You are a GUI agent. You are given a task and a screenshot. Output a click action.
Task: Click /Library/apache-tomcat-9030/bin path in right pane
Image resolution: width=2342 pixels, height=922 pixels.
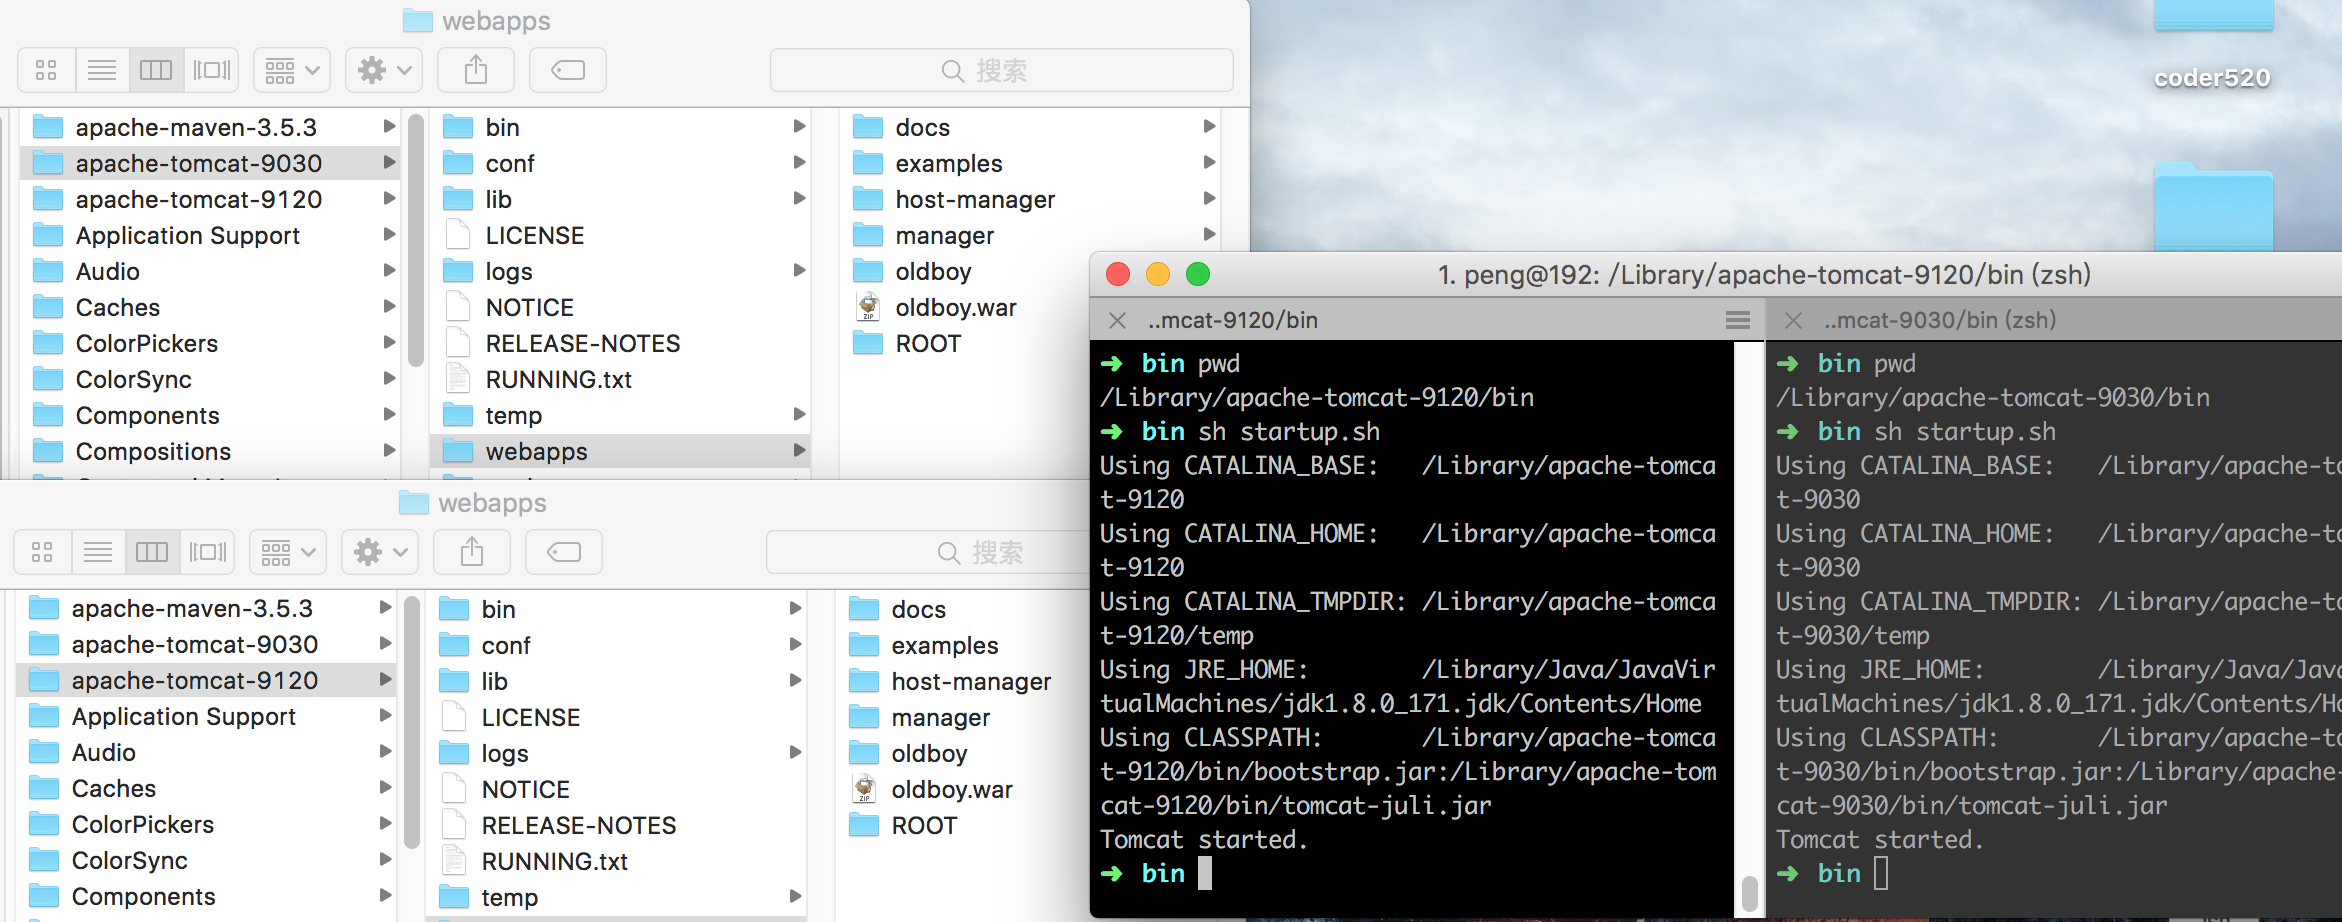point(1993,397)
